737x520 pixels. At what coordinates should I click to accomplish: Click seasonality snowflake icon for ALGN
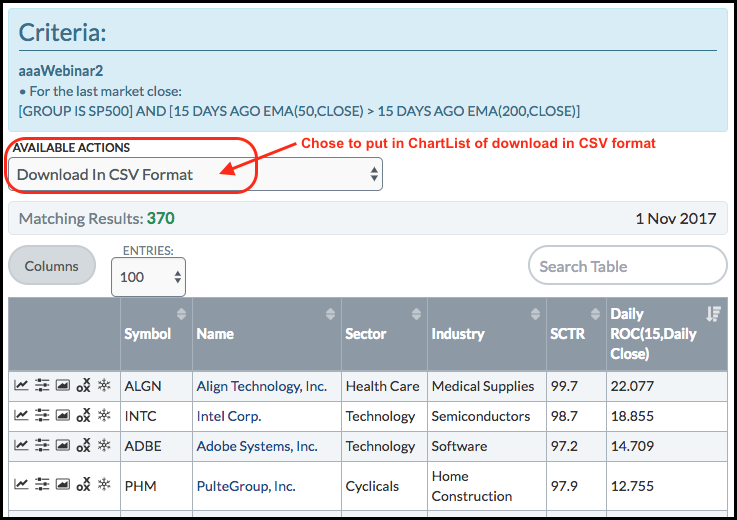click(104, 386)
